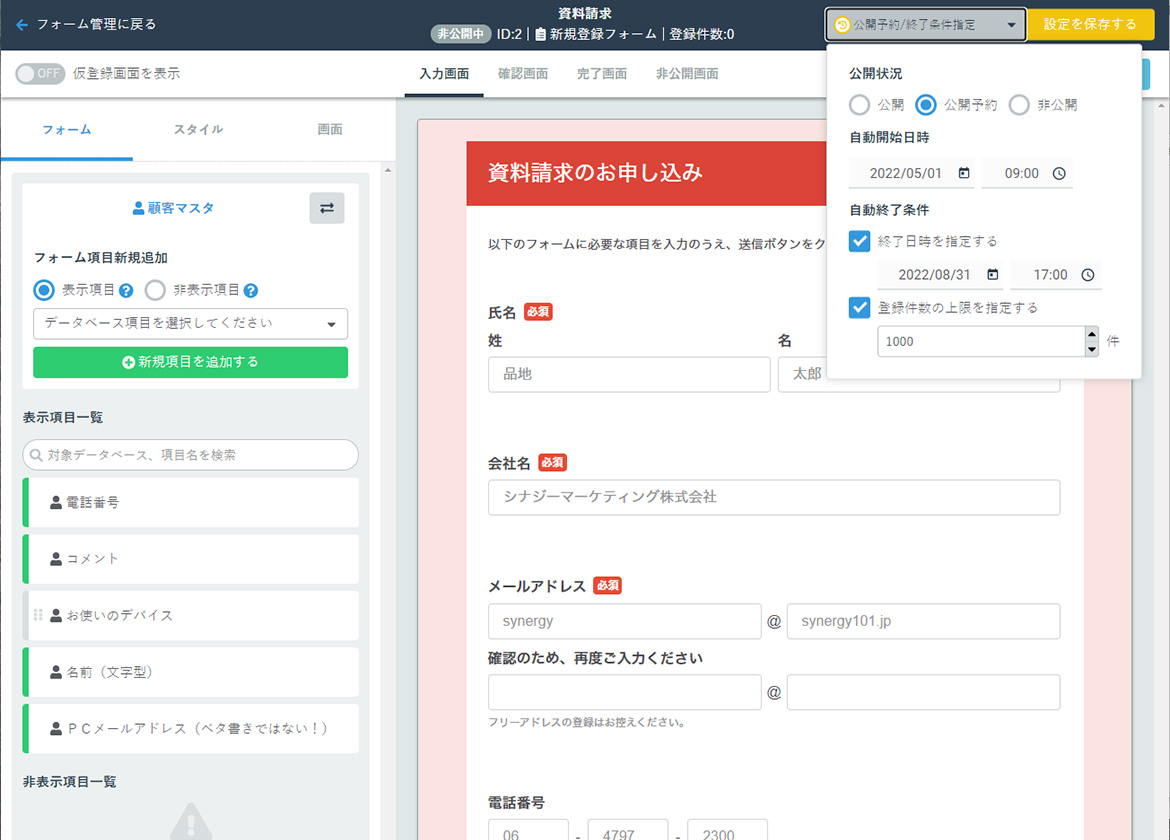
Task: Click the email local-part field showing synergy
Action: (x=625, y=621)
